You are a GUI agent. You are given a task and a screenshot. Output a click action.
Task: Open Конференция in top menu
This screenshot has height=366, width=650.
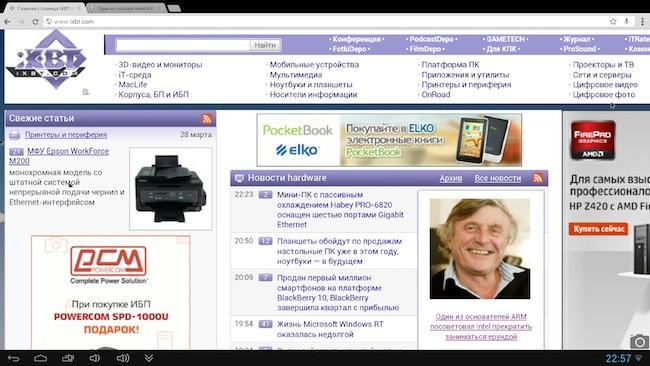357,39
